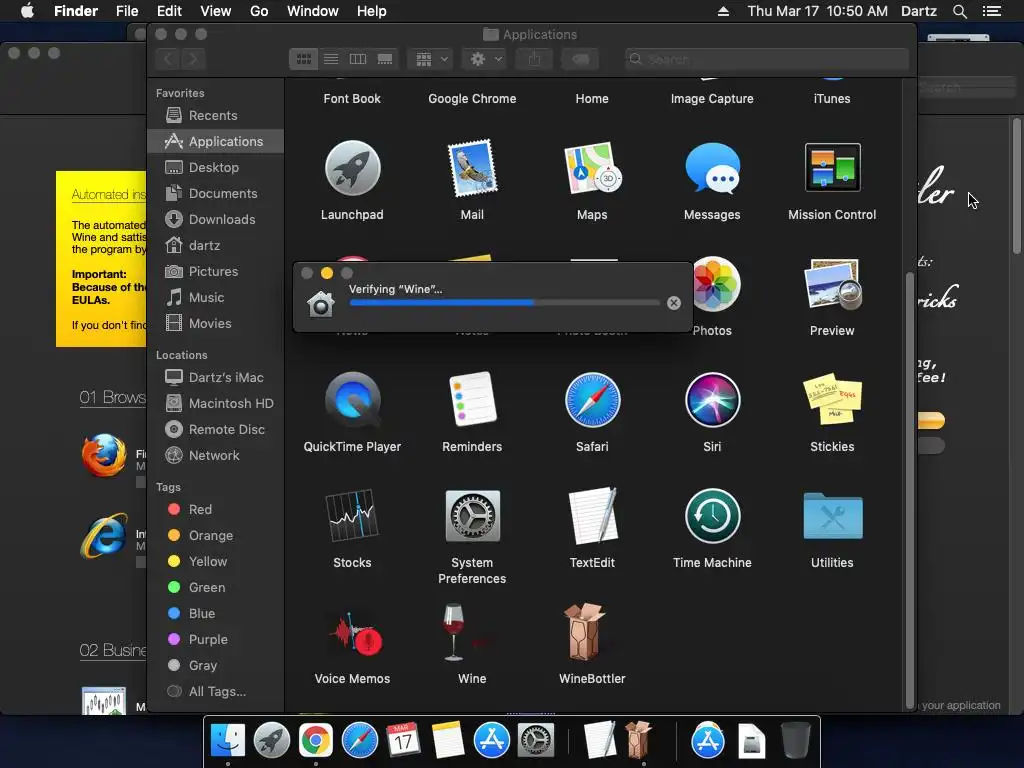
Task: Click the Verifying Wine progress bar
Action: point(504,303)
